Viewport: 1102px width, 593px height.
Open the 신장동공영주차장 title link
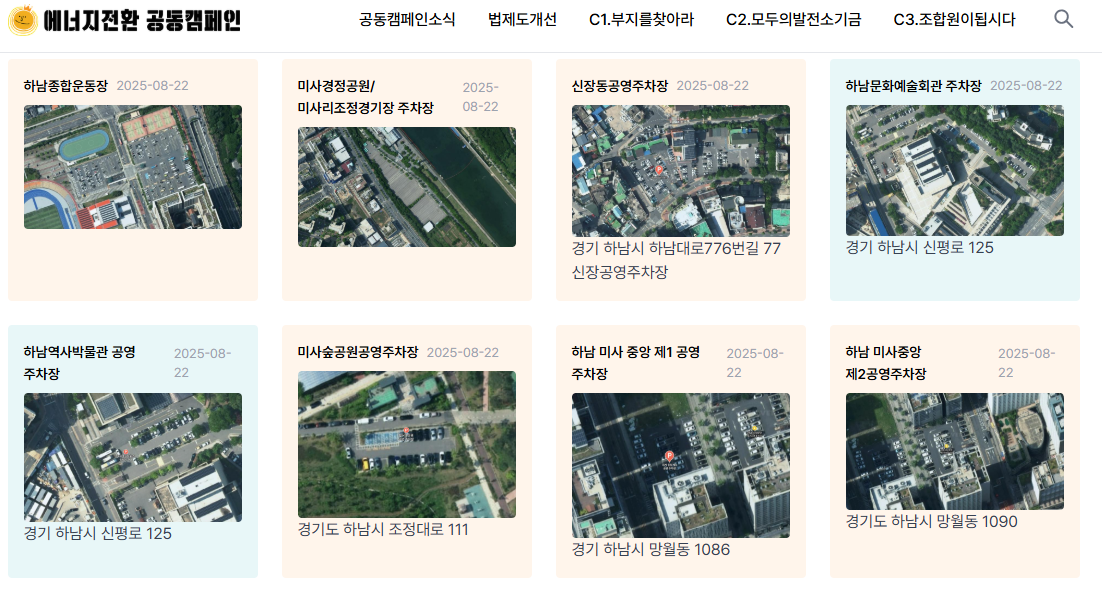pyautogui.click(x=620, y=86)
